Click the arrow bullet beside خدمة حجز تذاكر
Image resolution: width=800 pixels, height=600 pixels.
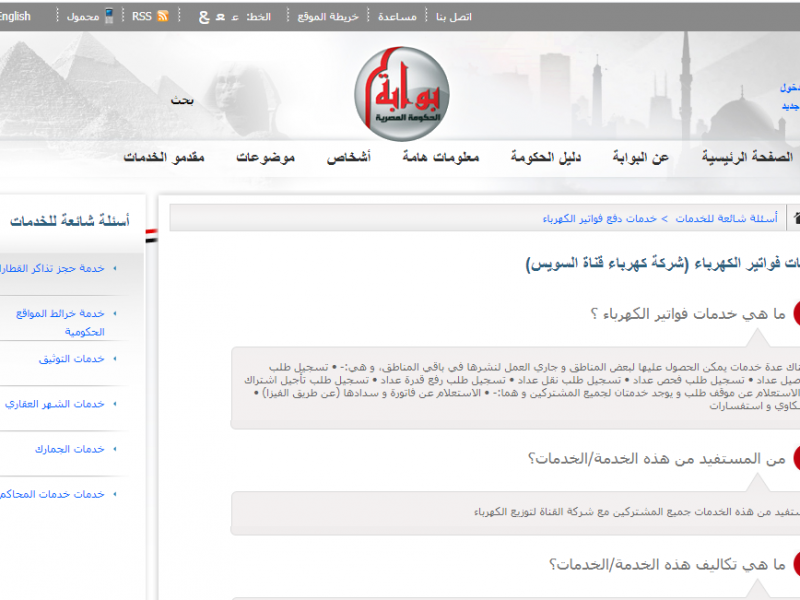115,268
